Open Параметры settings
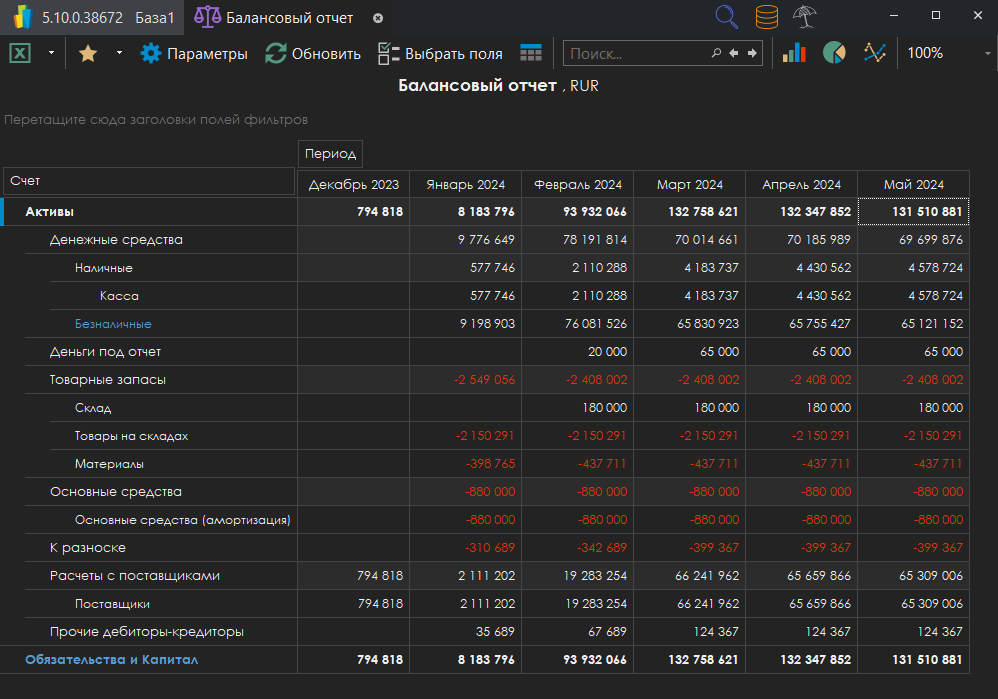998x699 pixels. tap(194, 54)
